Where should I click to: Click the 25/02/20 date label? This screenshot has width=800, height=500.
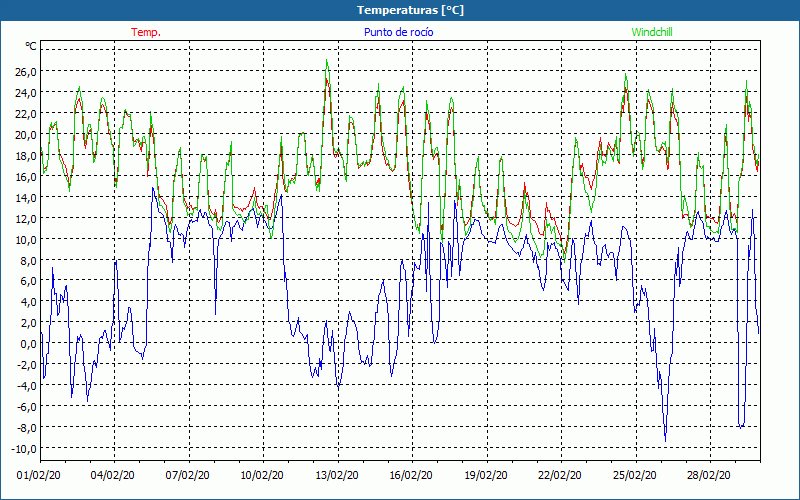(635, 476)
